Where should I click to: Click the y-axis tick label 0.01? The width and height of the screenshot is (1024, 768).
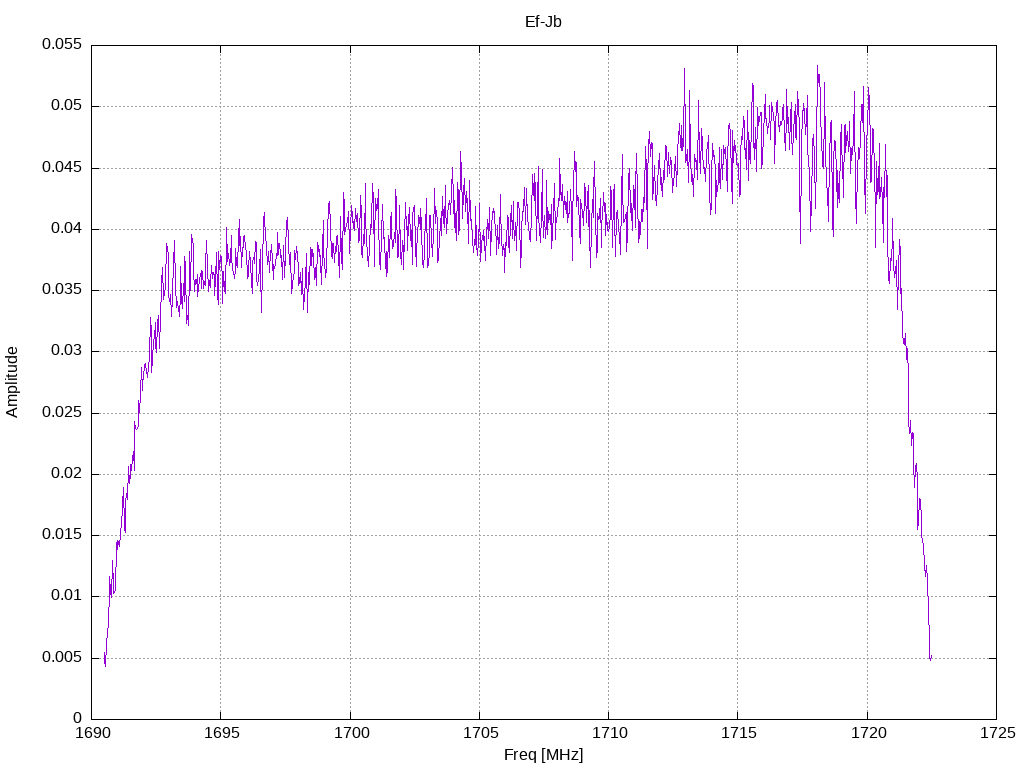point(67,596)
